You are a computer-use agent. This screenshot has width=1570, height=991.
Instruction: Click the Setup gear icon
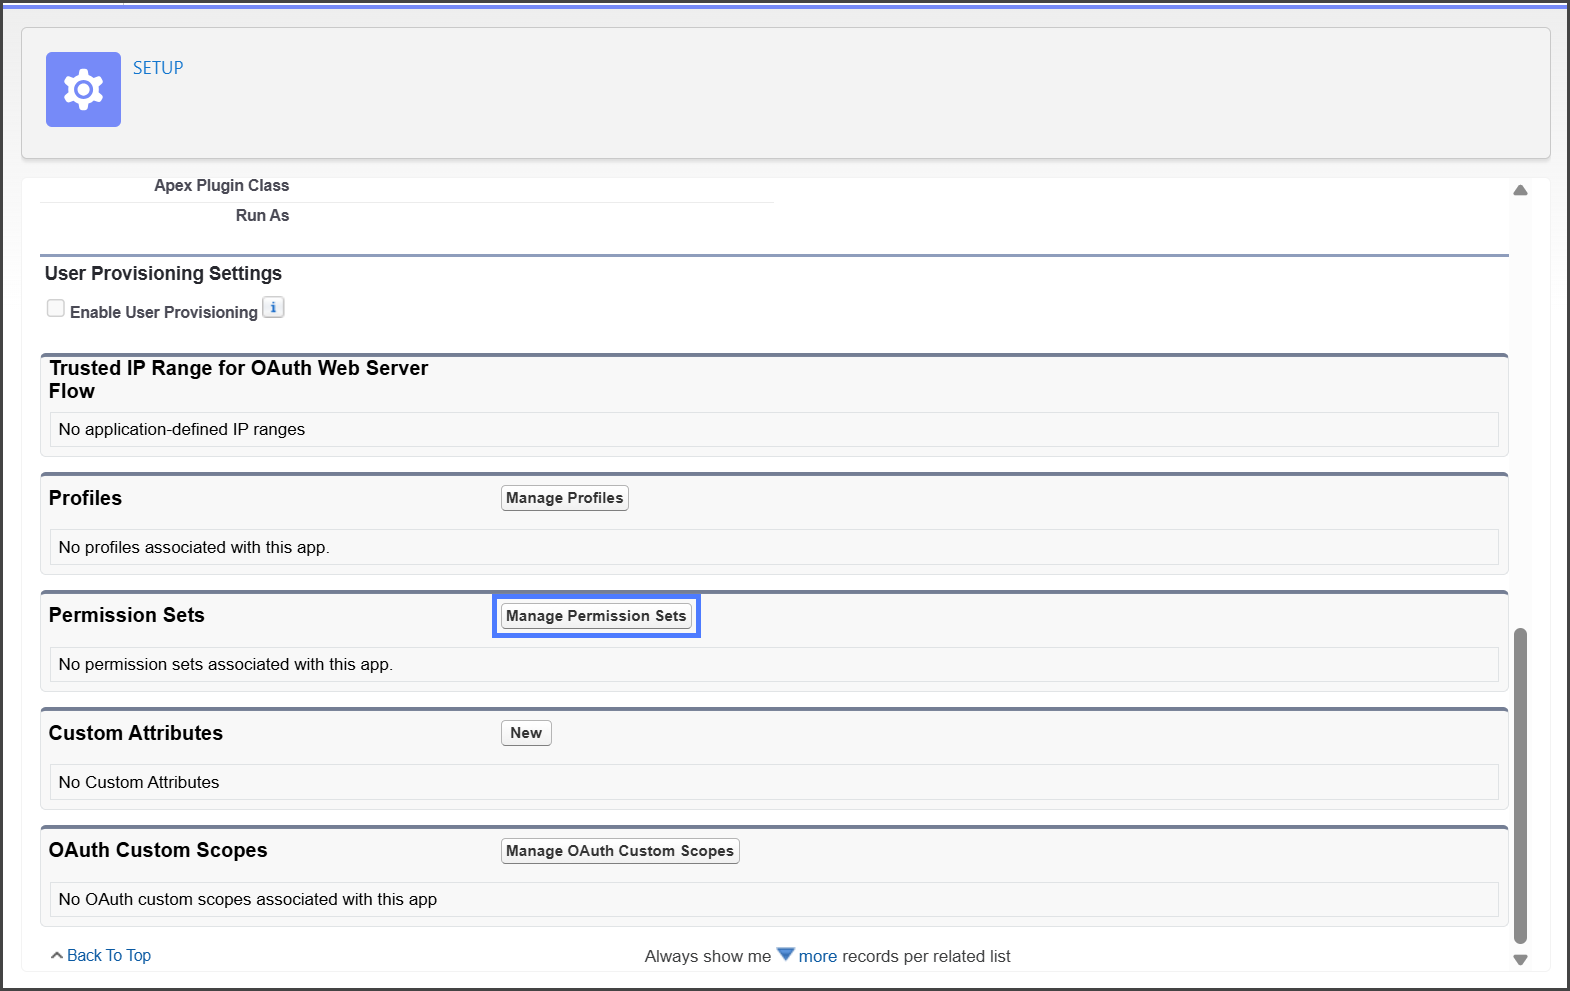click(x=83, y=90)
